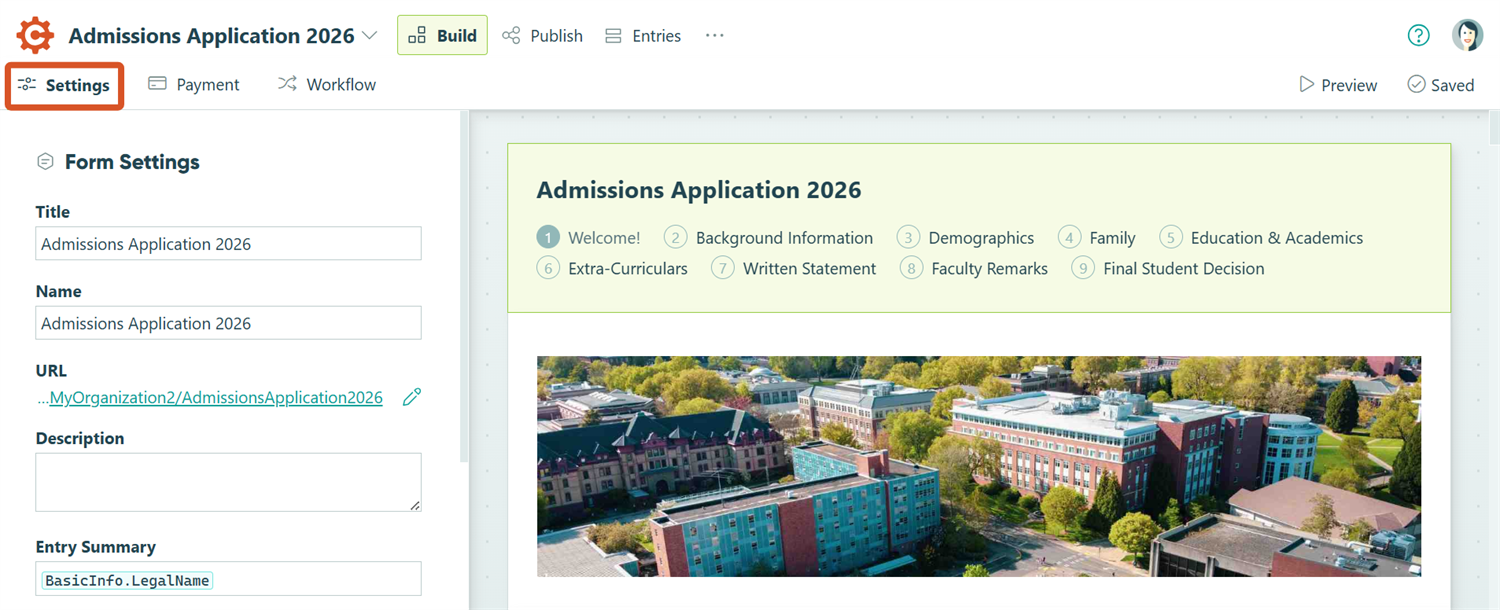The width and height of the screenshot is (1500, 610).
Task: Select the Settings tab
Action: click(64, 85)
